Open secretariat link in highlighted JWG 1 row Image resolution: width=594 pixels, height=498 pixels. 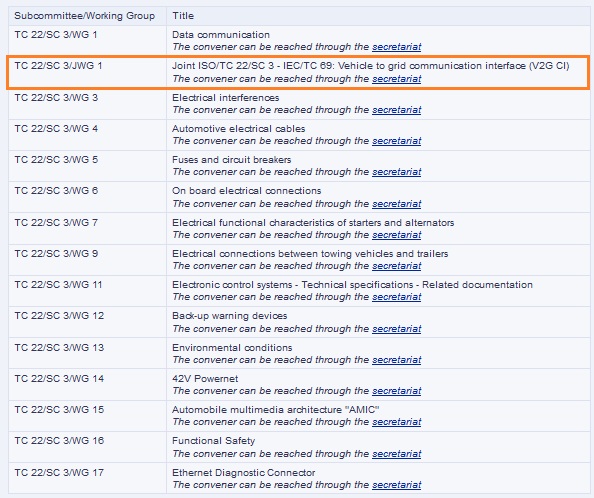(396, 79)
